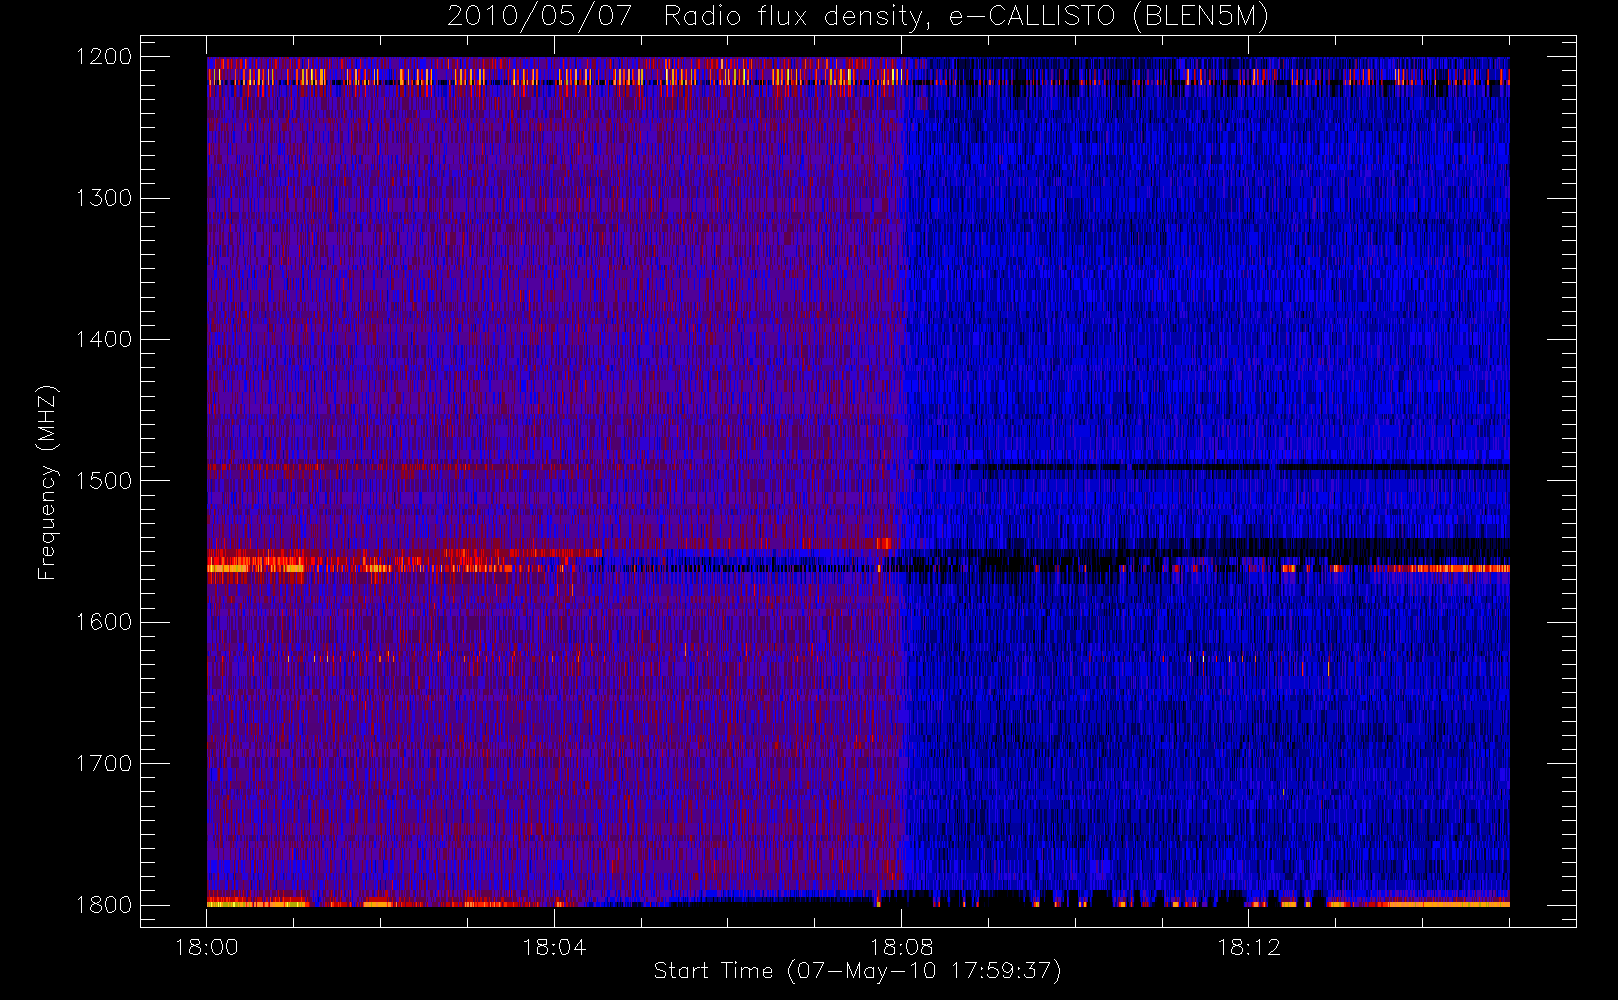
Task: Click the plot title 'Radio flux density, e-CALLISTO (BLEN5M)'
Action: pos(966,17)
